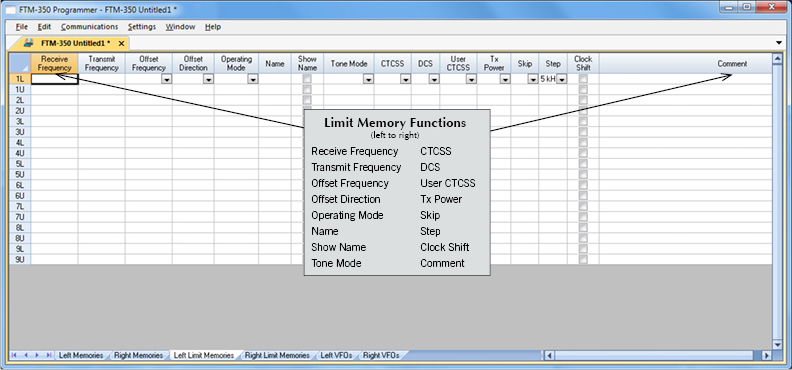This screenshot has height=370, width=792.
Task: Click the next sheet navigation arrow
Action: tap(37, 355)
